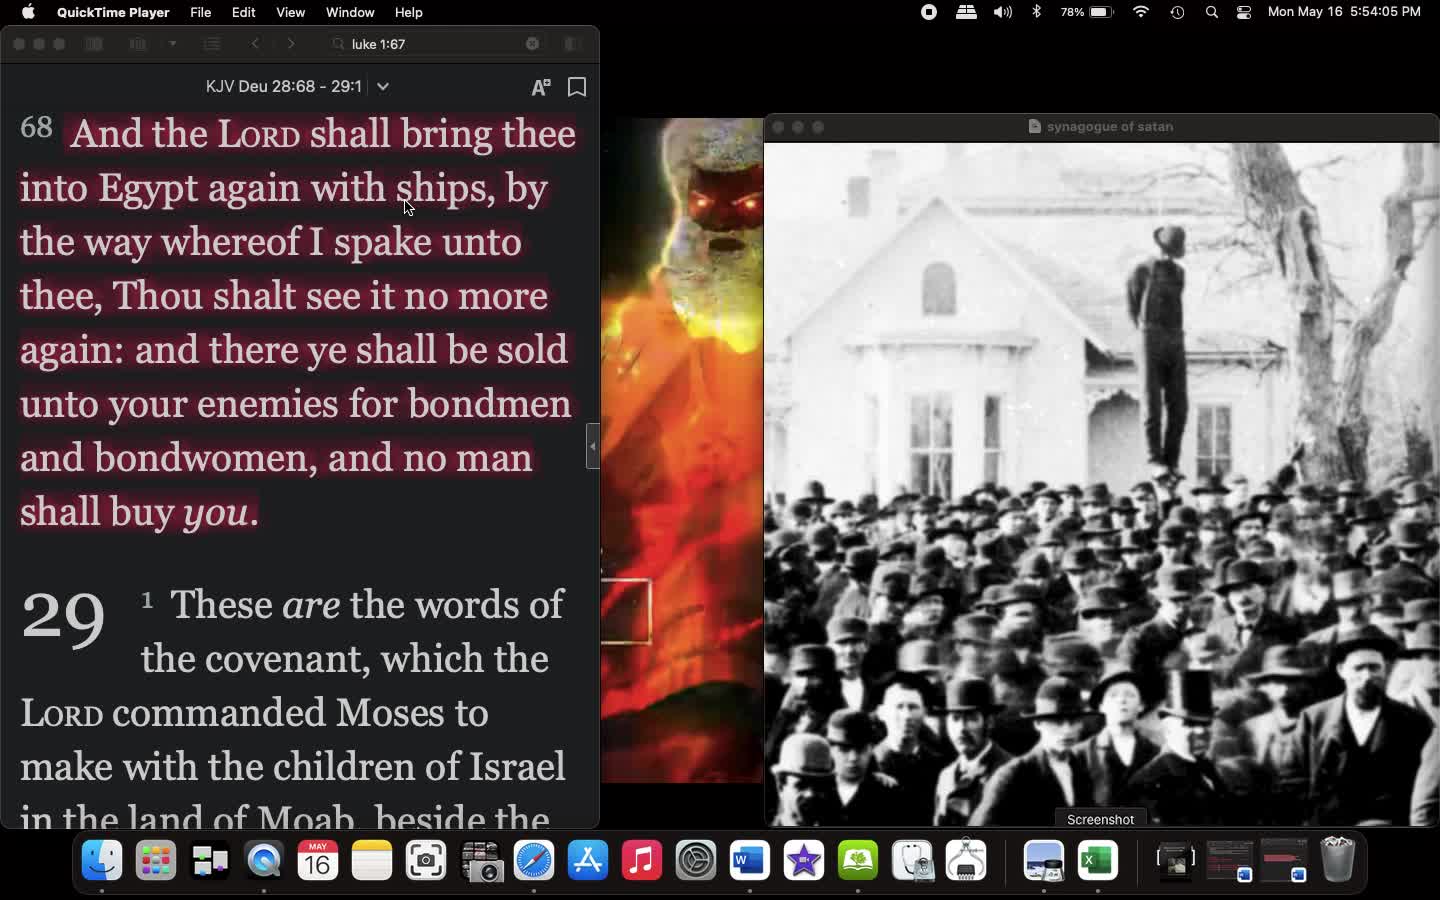Screen dimensions: 1440x900
Task: Open the Window menu
Action: [350, 12]
